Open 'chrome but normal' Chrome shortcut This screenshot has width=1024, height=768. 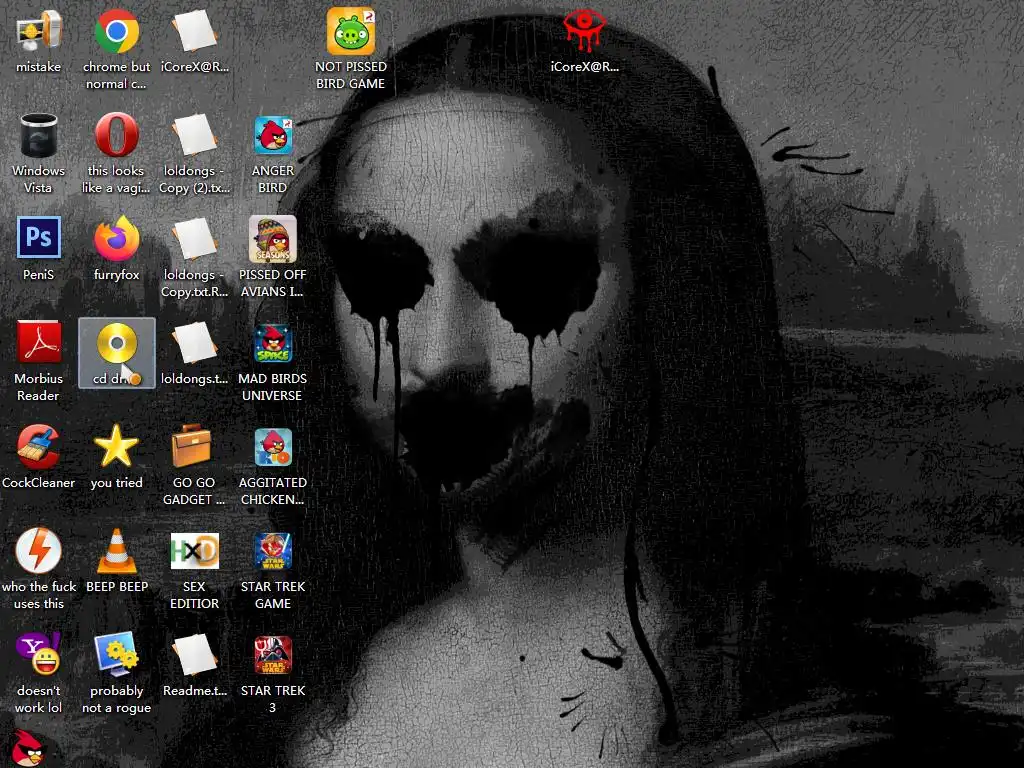116,31
